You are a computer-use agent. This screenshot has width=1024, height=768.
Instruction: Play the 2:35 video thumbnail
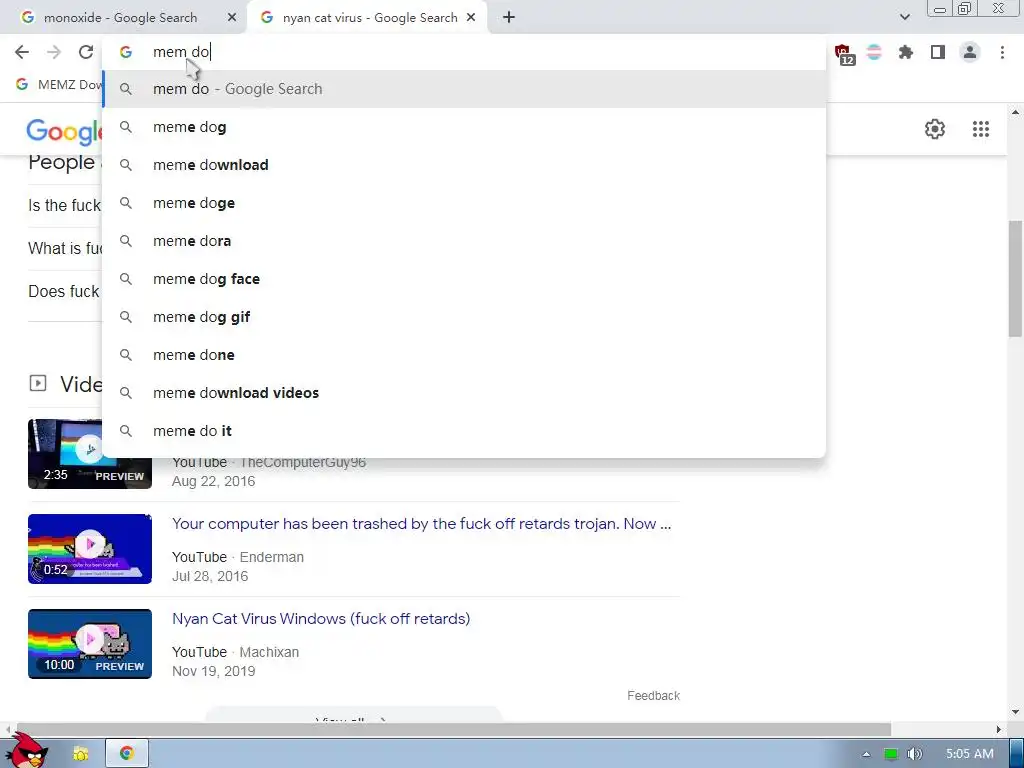pos(89,454)
